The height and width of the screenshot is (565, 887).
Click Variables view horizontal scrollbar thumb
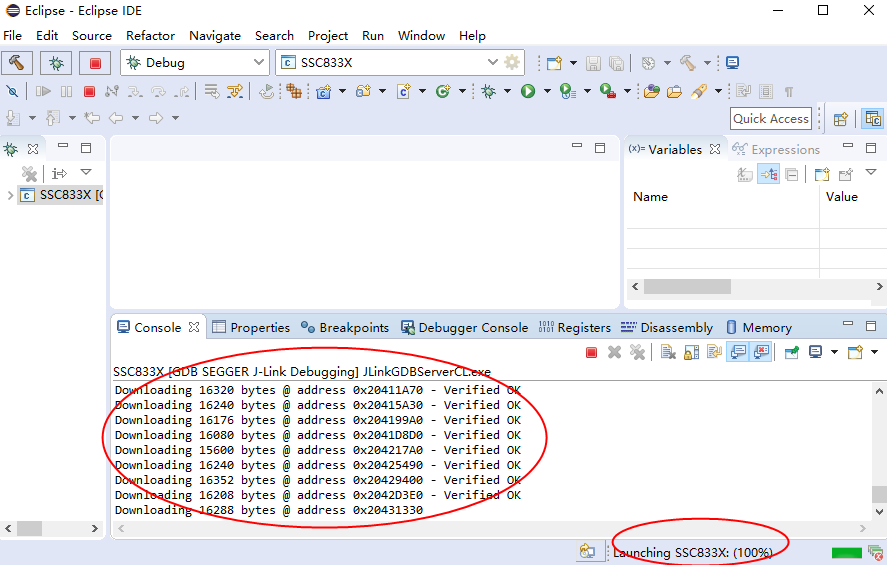click(x=687, y=287)
